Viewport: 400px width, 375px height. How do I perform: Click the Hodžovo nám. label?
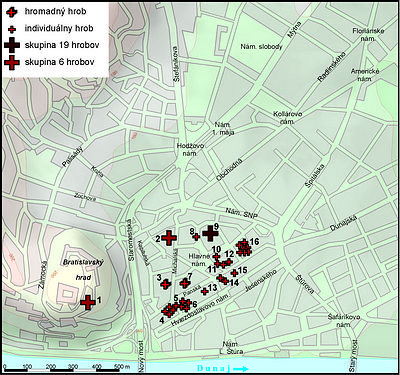click(190, 150)
